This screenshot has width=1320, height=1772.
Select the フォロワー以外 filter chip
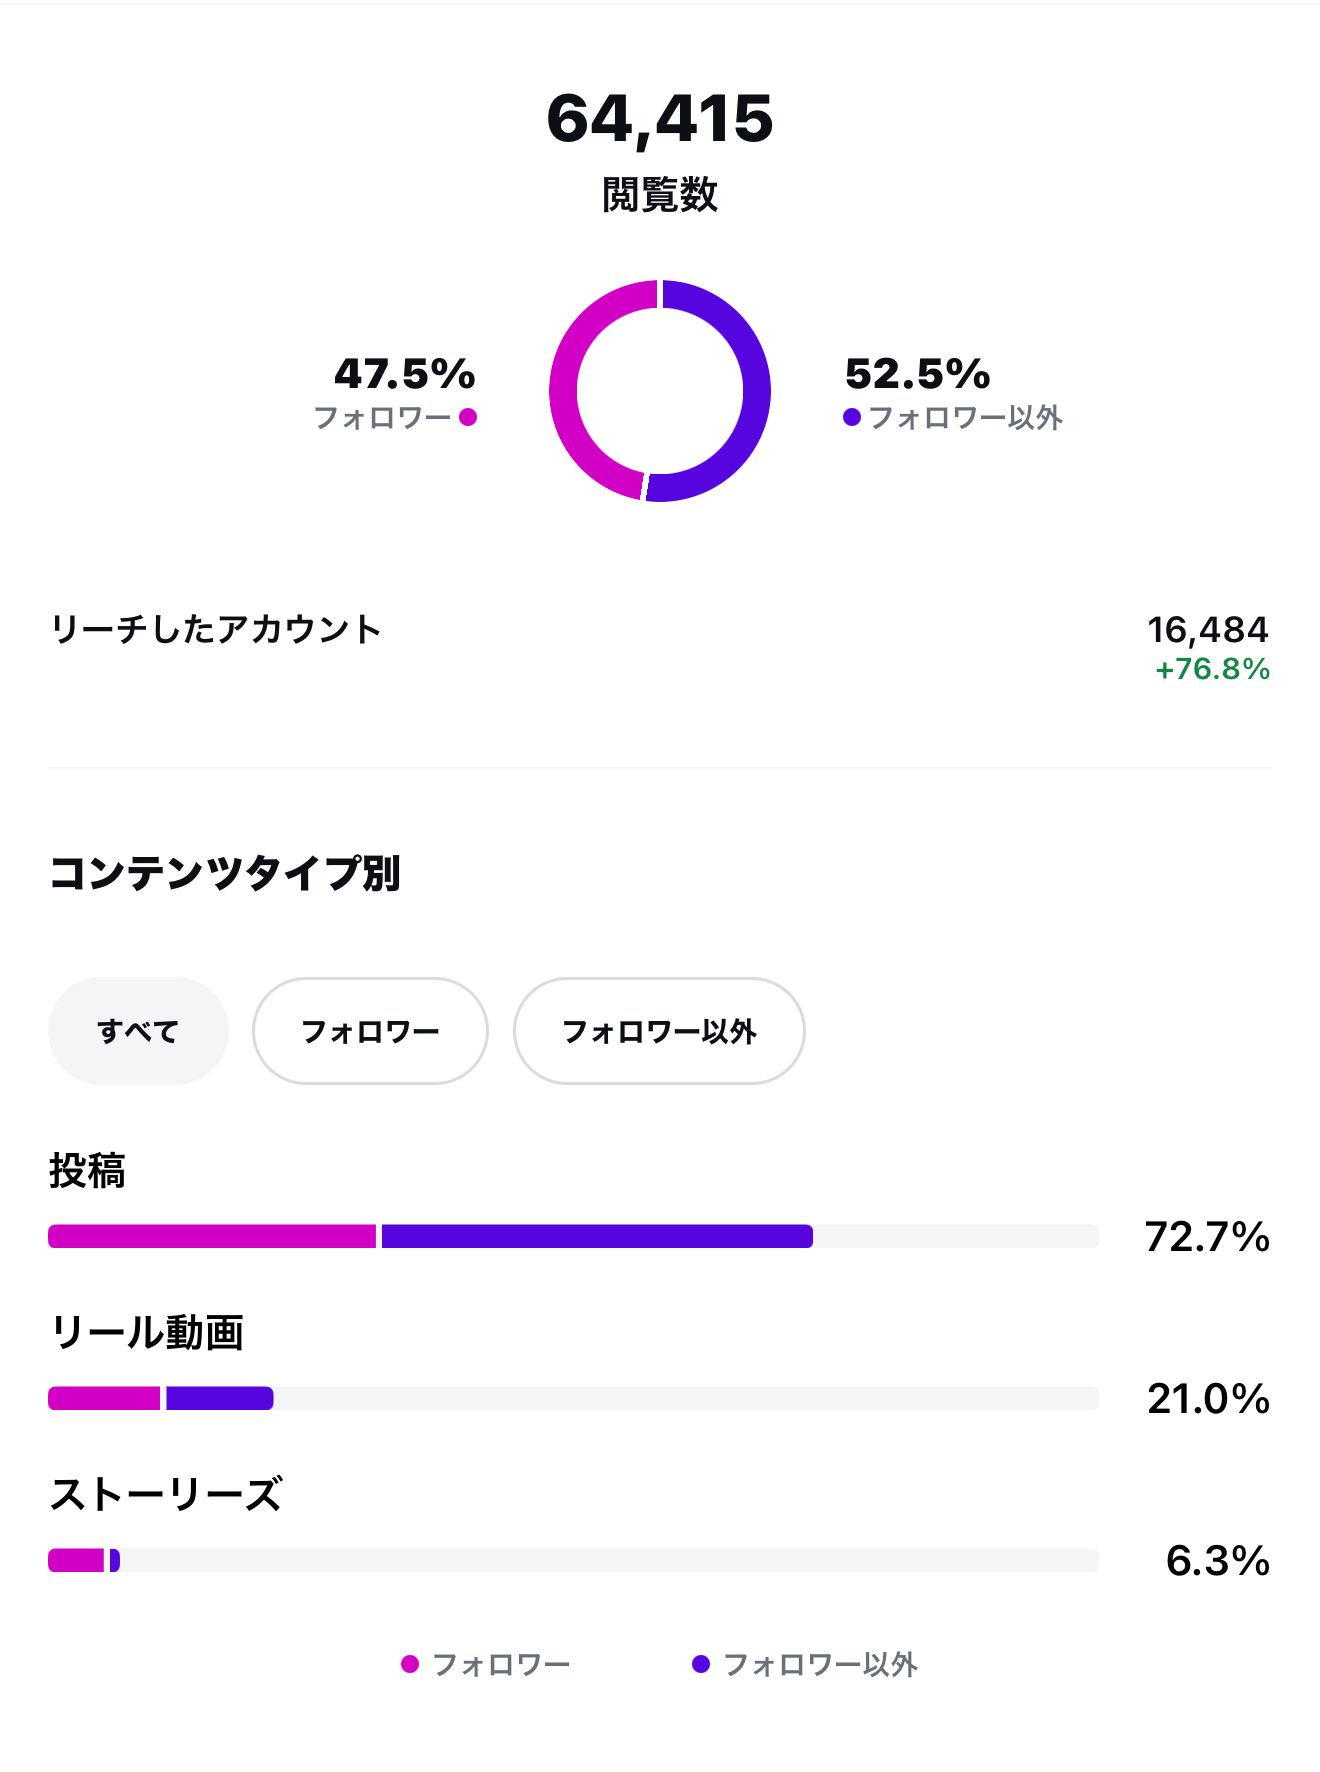click(659, 1031)
